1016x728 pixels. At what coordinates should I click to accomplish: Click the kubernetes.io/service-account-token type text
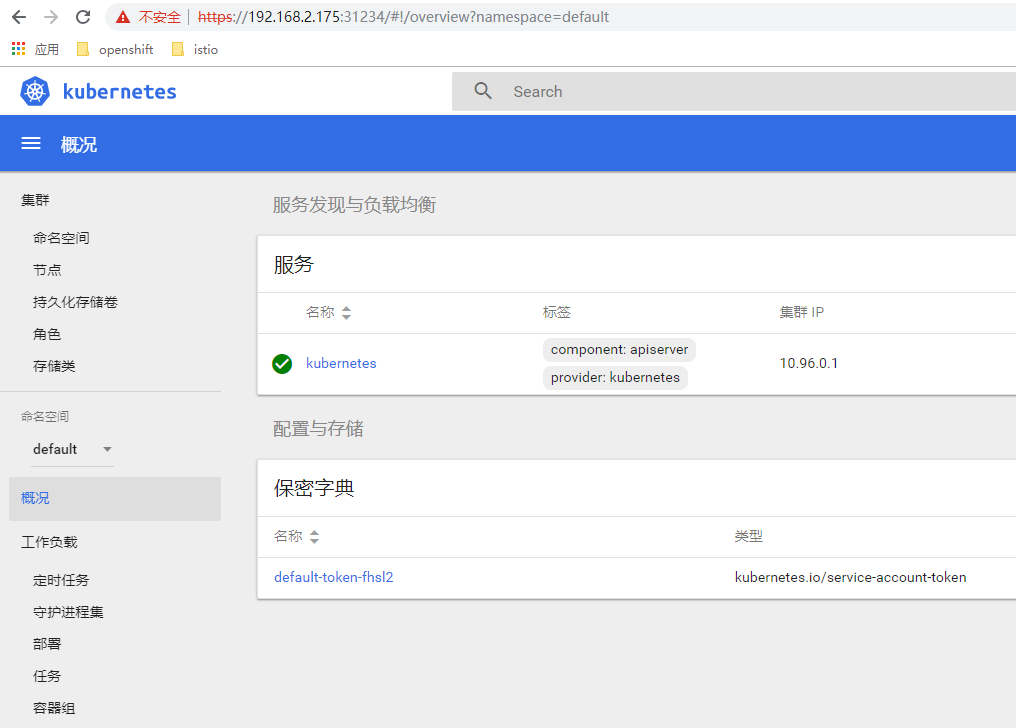pyautogui.click(x=850, y=577)
